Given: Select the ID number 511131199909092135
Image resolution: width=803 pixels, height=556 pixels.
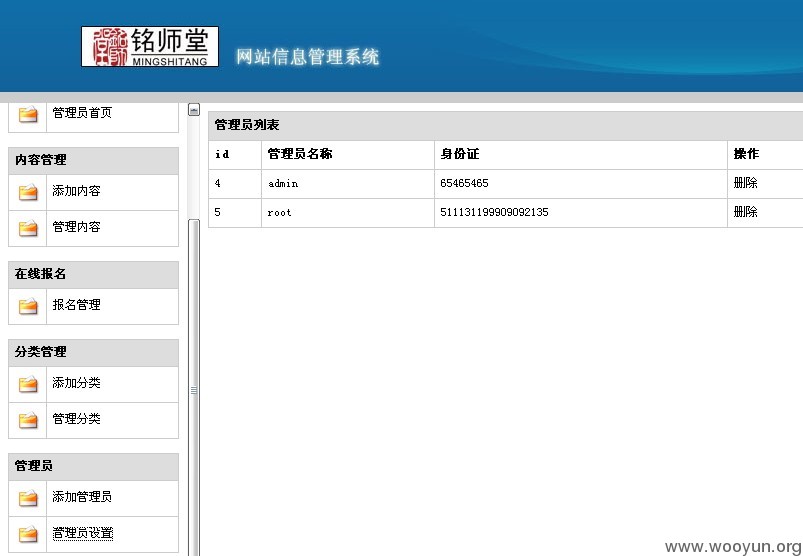Looking at the screenshot, I should (x=494, y=212).
